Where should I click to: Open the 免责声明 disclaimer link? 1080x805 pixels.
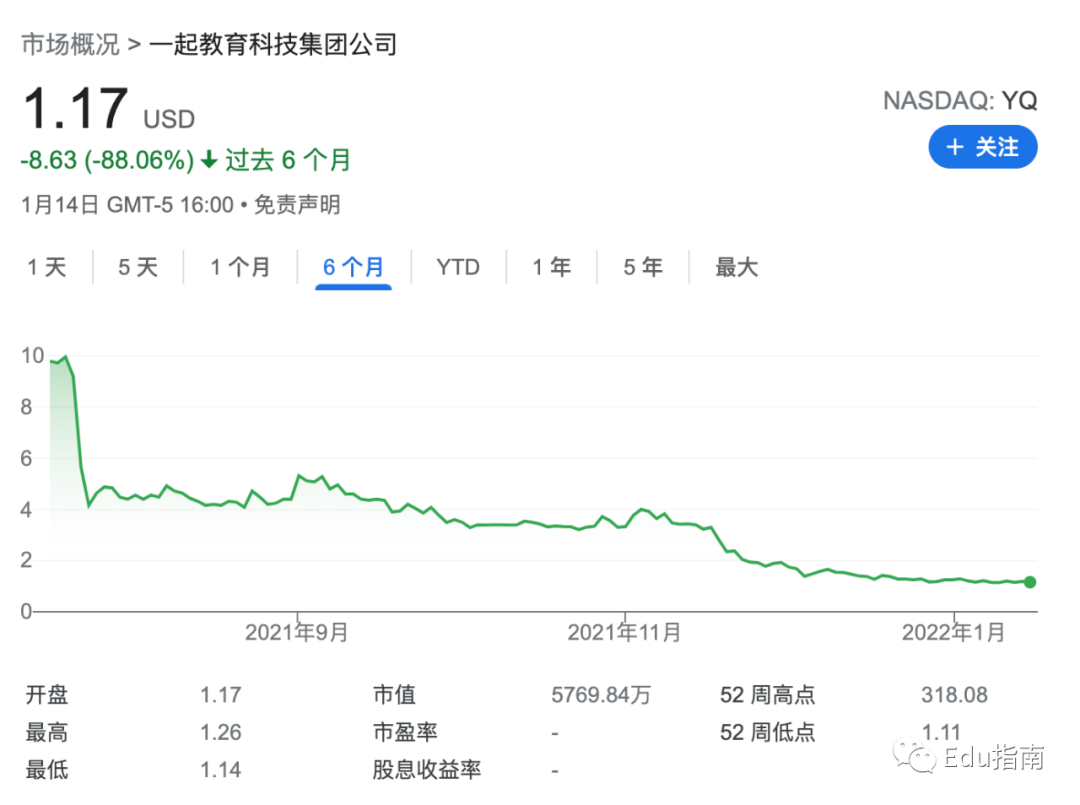(x=297, y=205)
